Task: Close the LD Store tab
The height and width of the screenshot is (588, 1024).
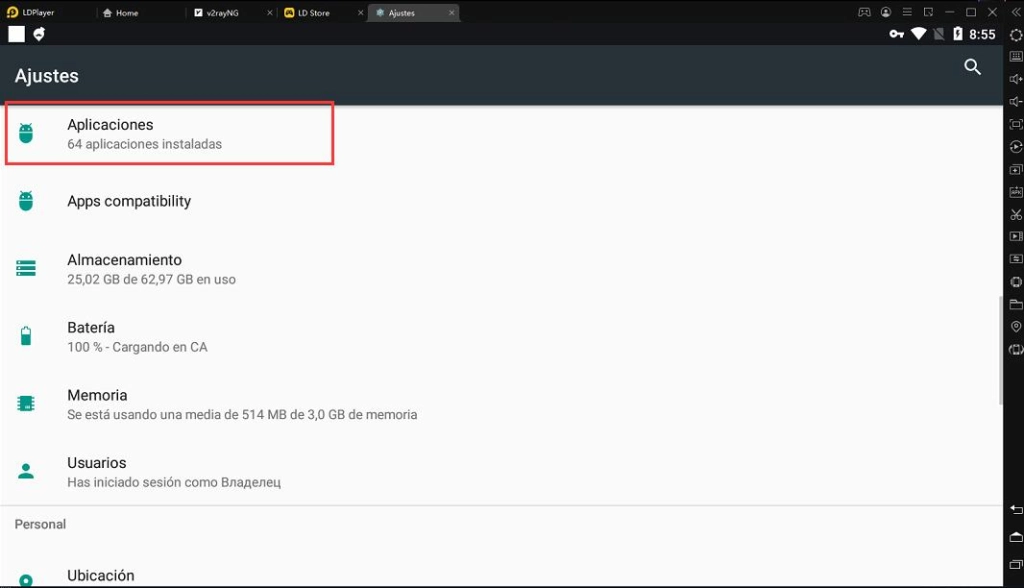Action: click(x=360, y=12)
